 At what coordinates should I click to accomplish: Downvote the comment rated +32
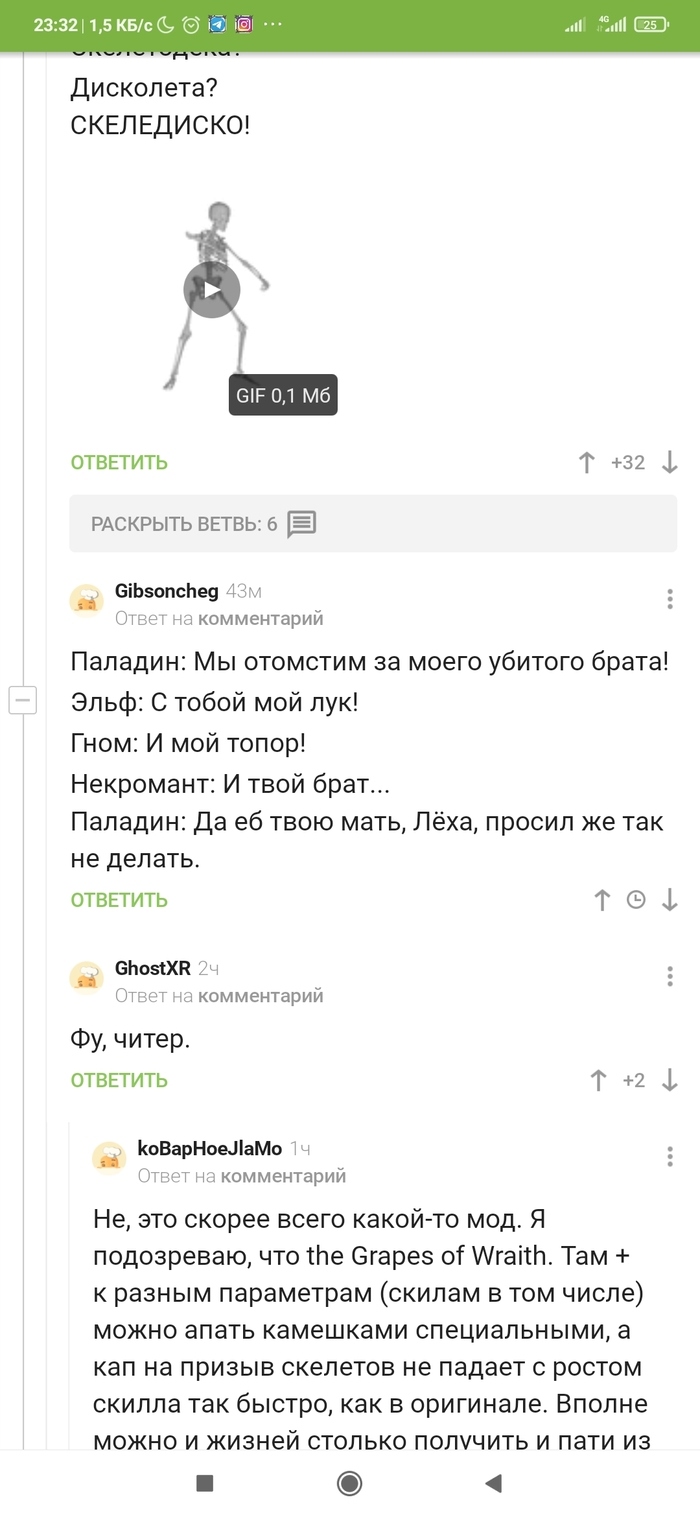[670, 463]
